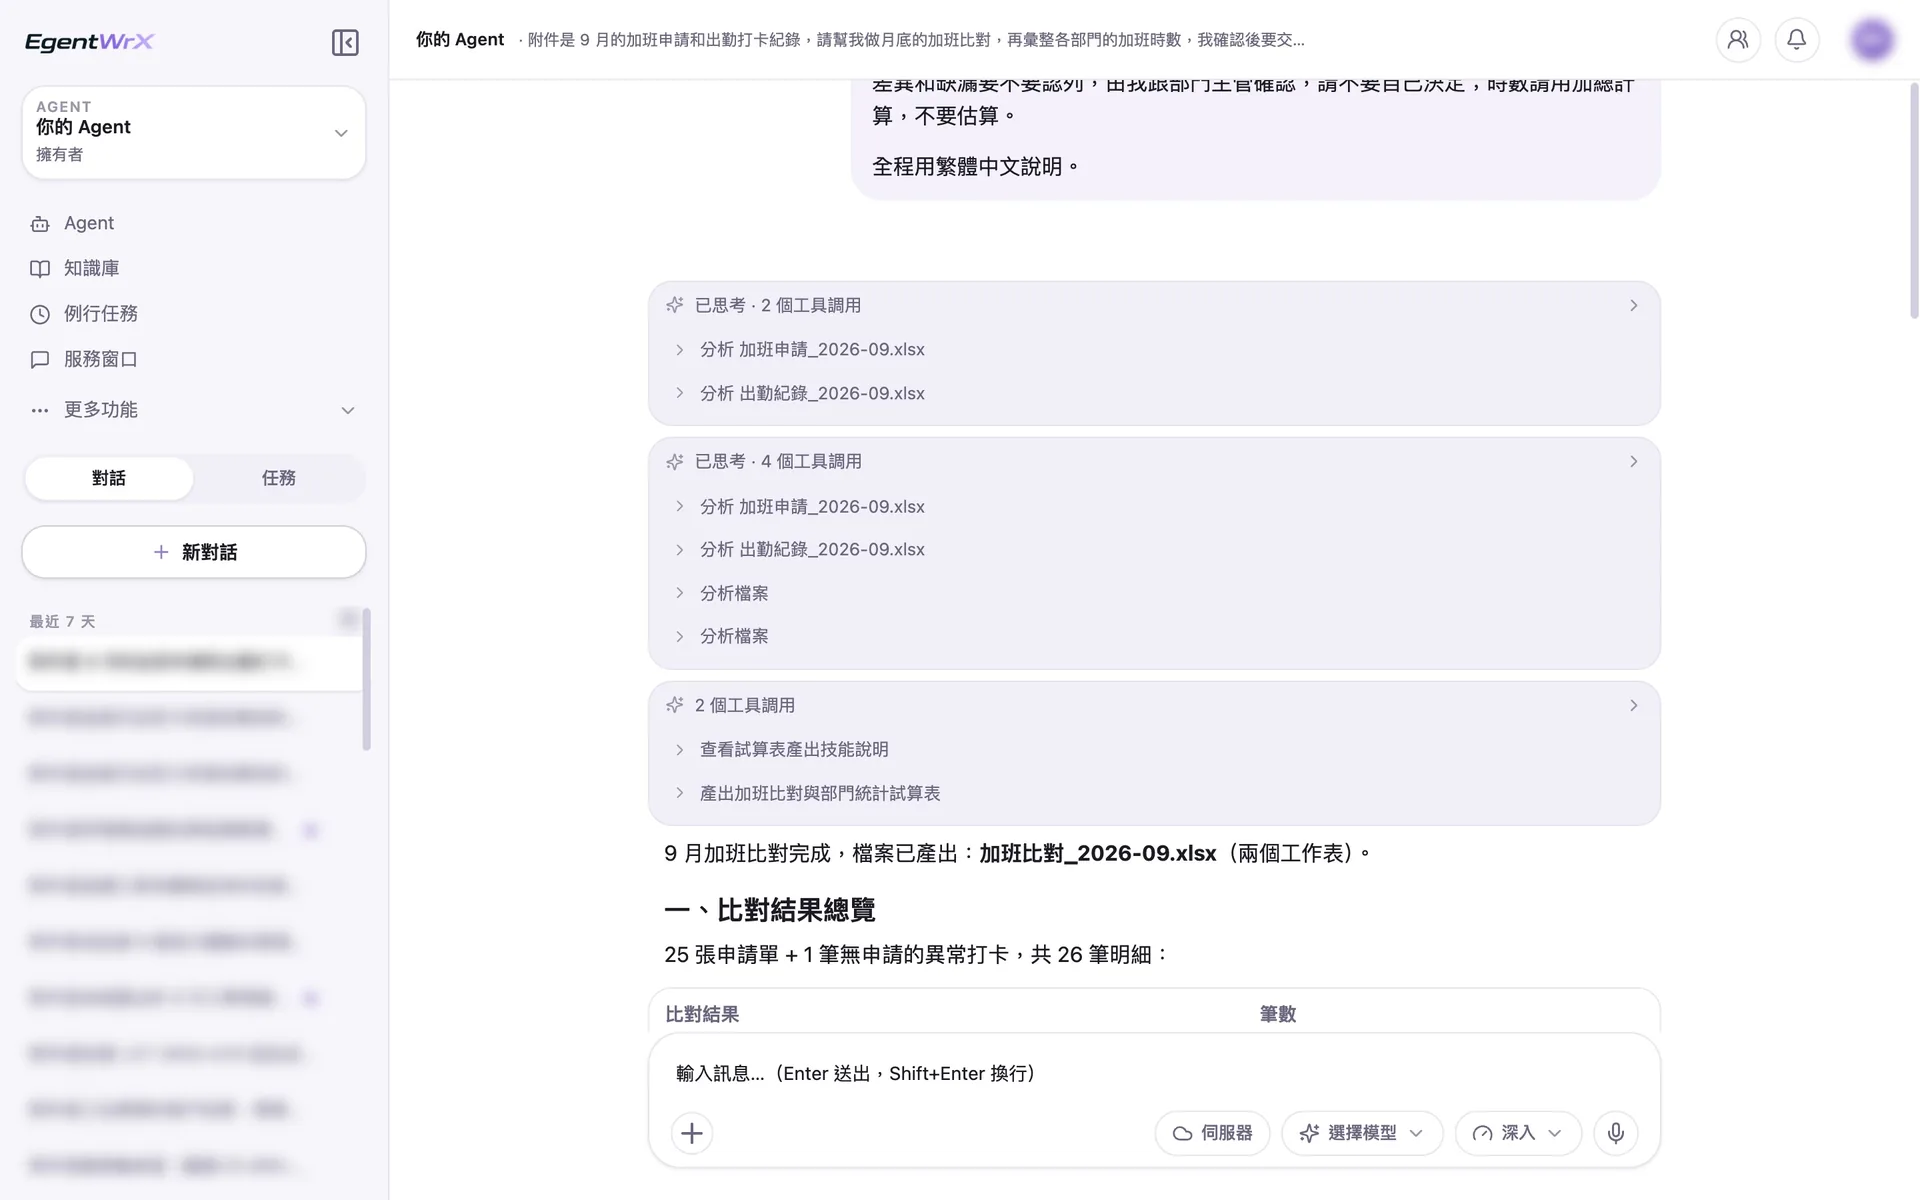Collapse the sidebar with the panel icon
This screenshot has width=1920, height=1200.
345,42
